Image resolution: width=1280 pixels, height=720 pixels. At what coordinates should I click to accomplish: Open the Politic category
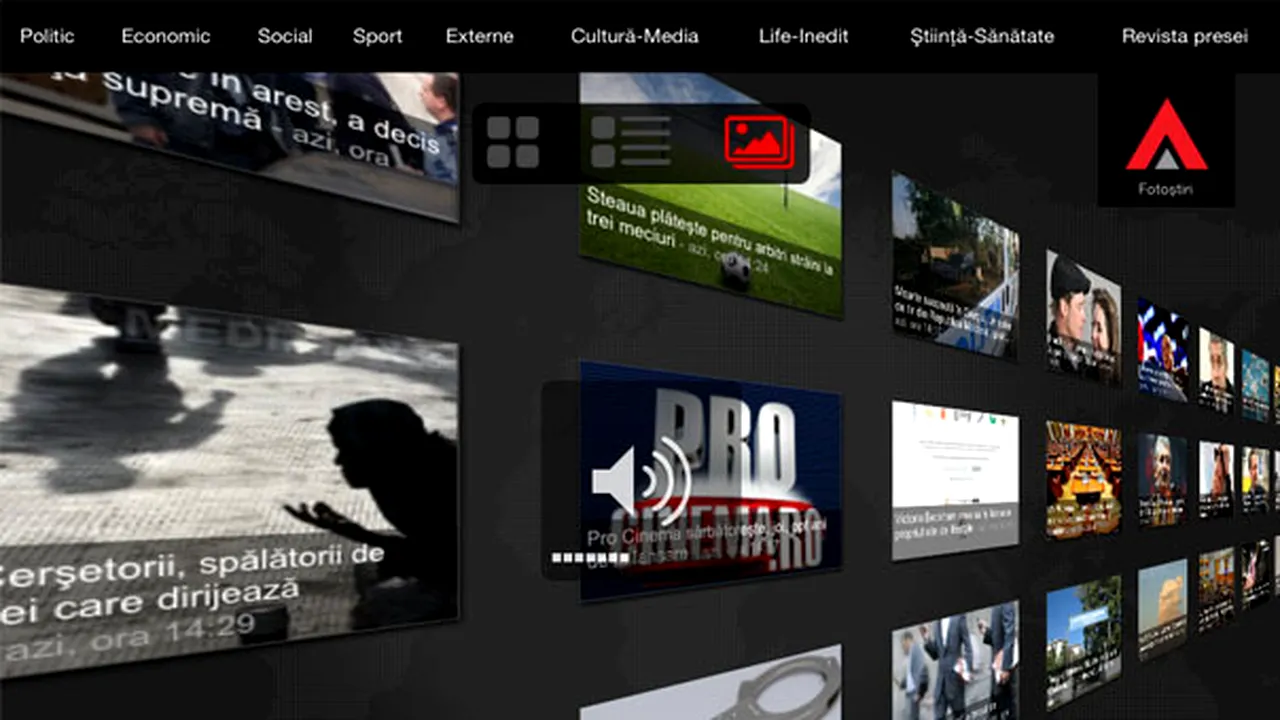[x=47, y=36]
